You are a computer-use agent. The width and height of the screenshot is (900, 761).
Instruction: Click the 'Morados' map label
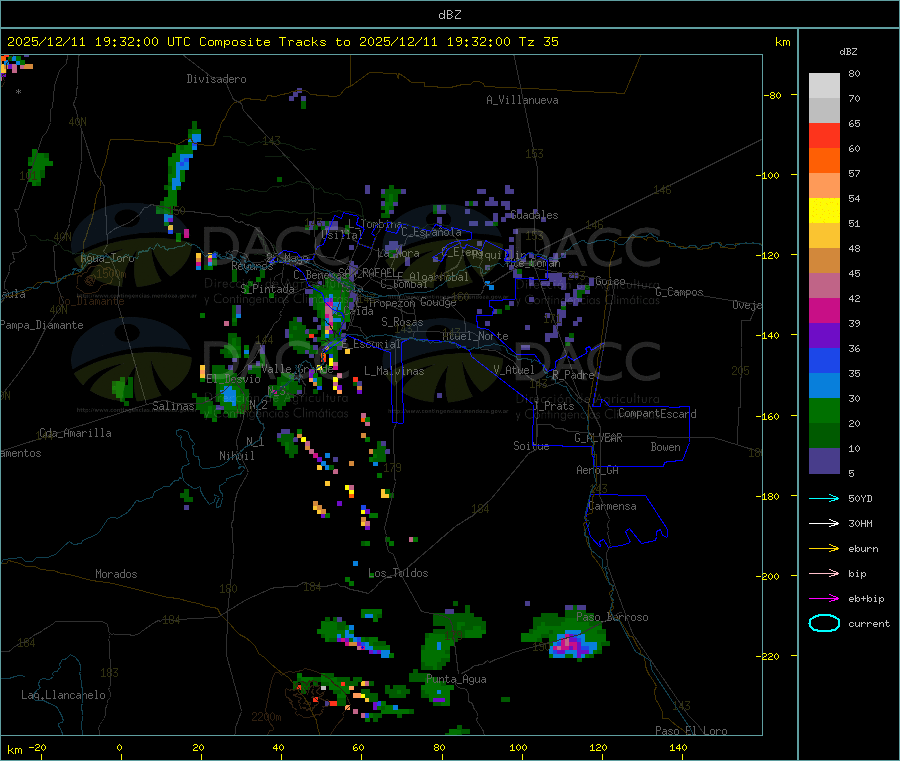pos(116,574)
